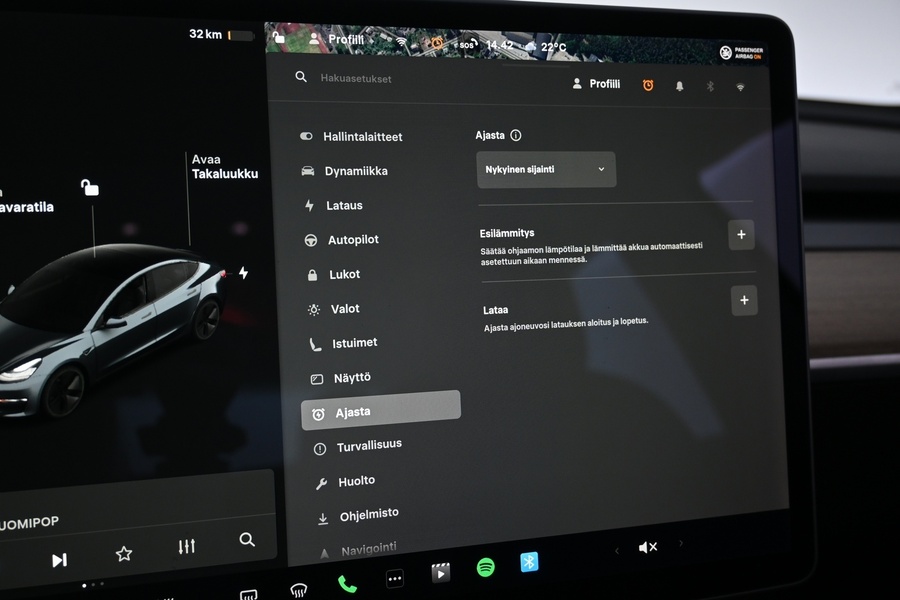The image size is (900, 600).
Task: Toggle the passenger airbag indicator
Action: click(740, 51)
